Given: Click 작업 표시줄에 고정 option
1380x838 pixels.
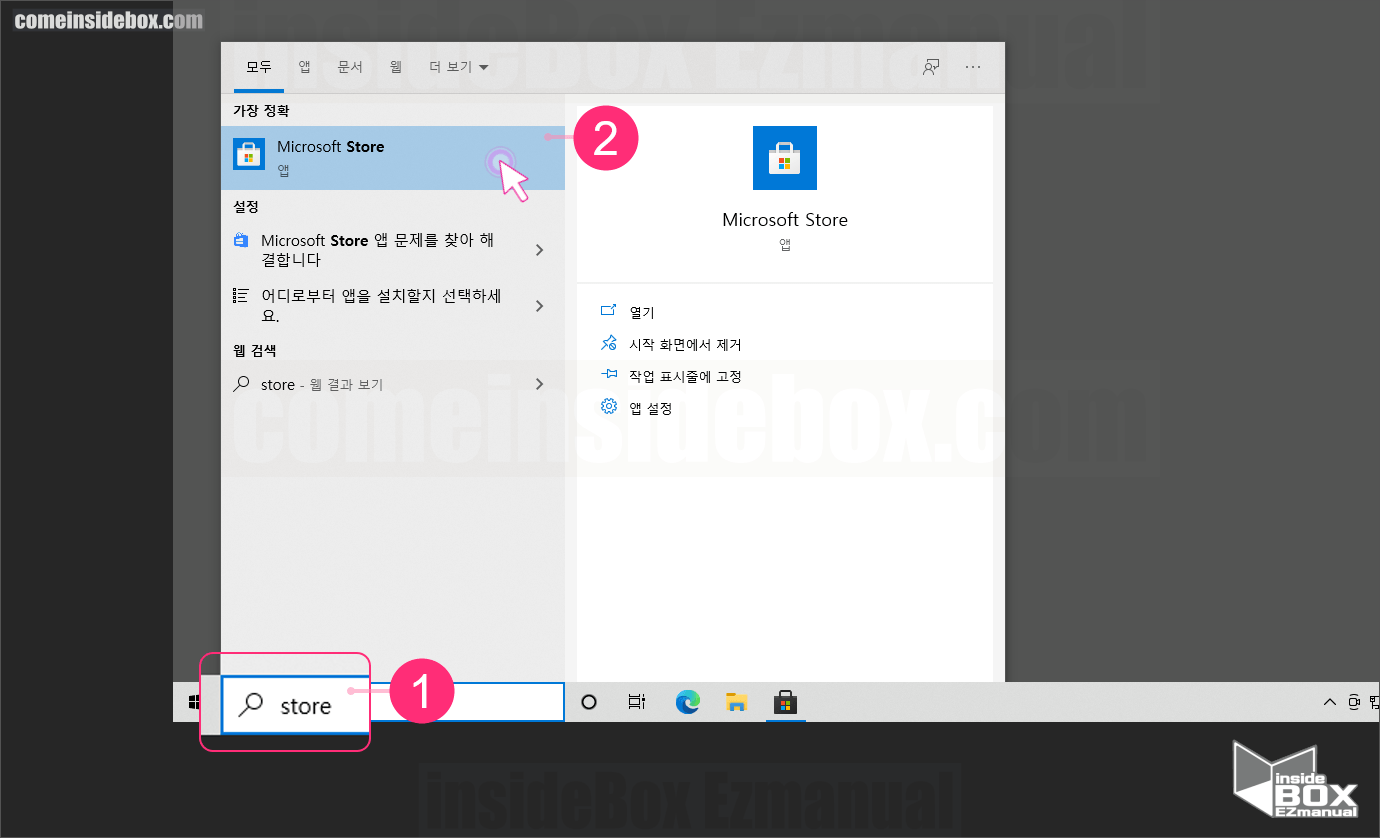Looking at the screenshot, I should coord(685,377).
